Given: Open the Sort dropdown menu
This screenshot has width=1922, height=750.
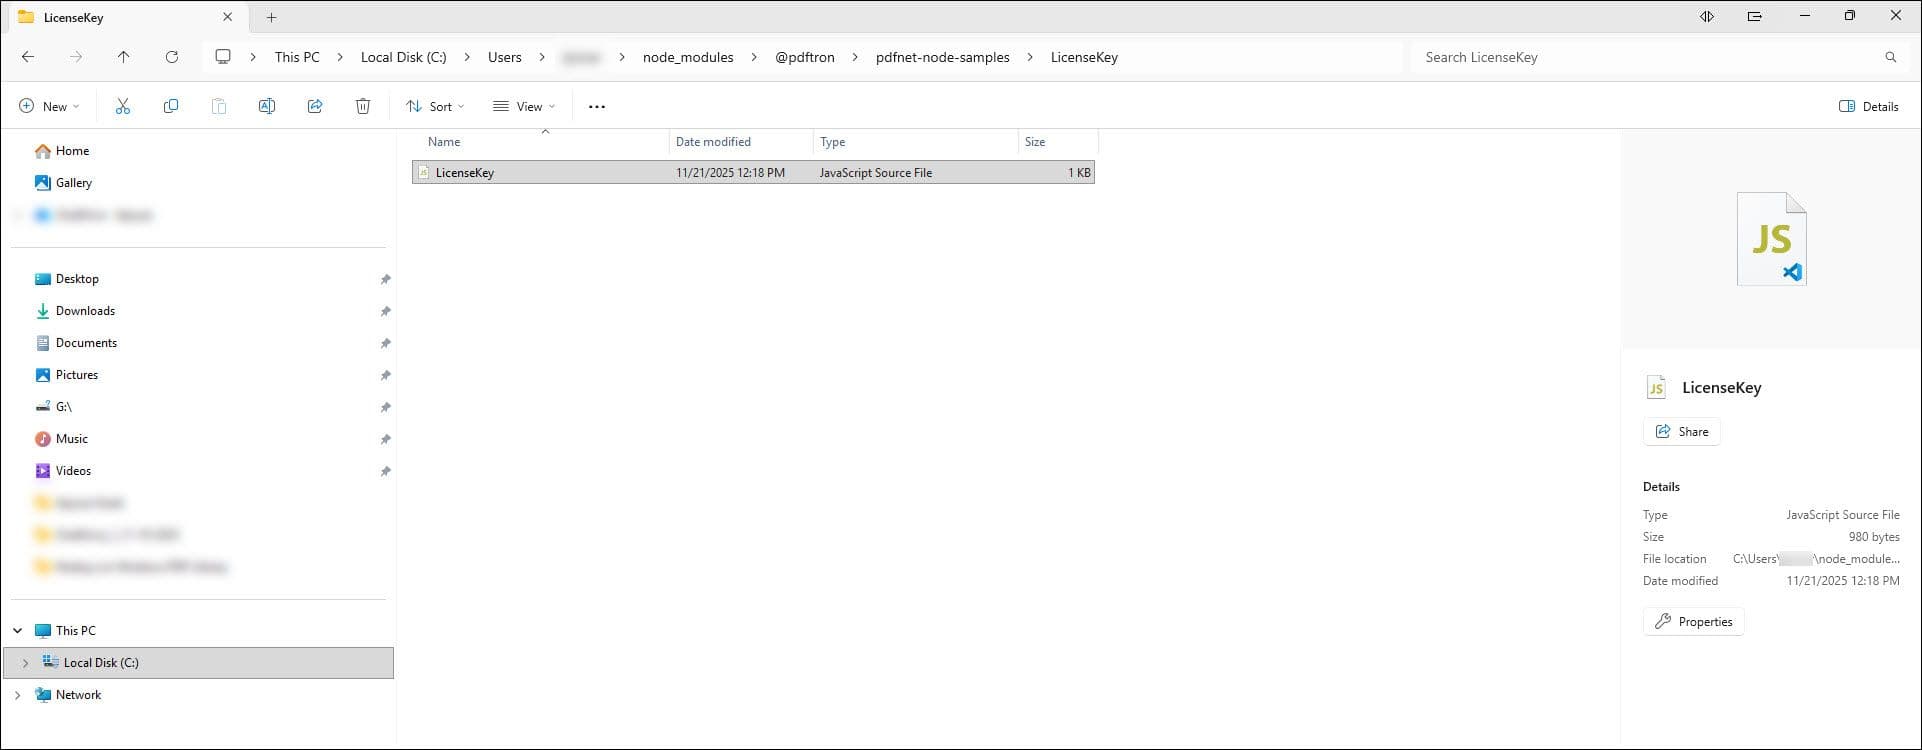Looking at the screenshot, I should 435,106.
